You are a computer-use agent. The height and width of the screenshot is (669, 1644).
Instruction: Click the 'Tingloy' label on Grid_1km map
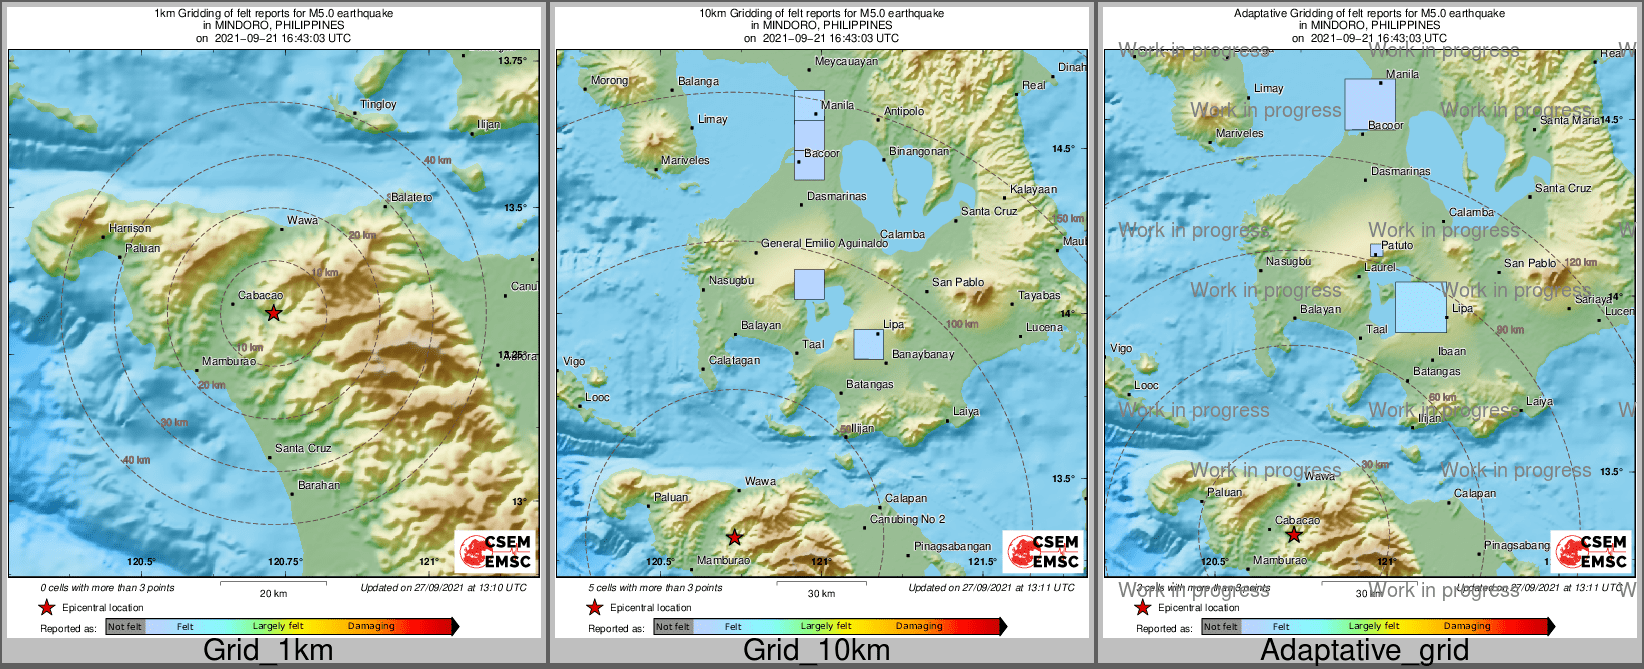click(x=378, y=104)
